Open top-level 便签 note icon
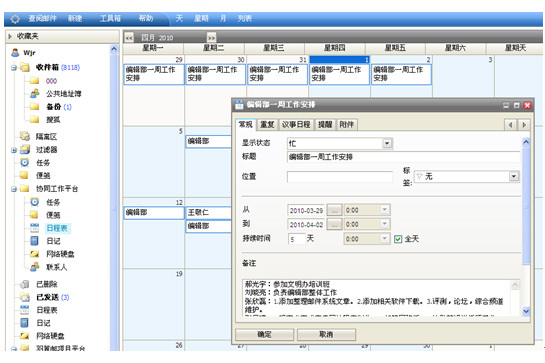Screen dimensions: 545x363 (x=25, y=175)
